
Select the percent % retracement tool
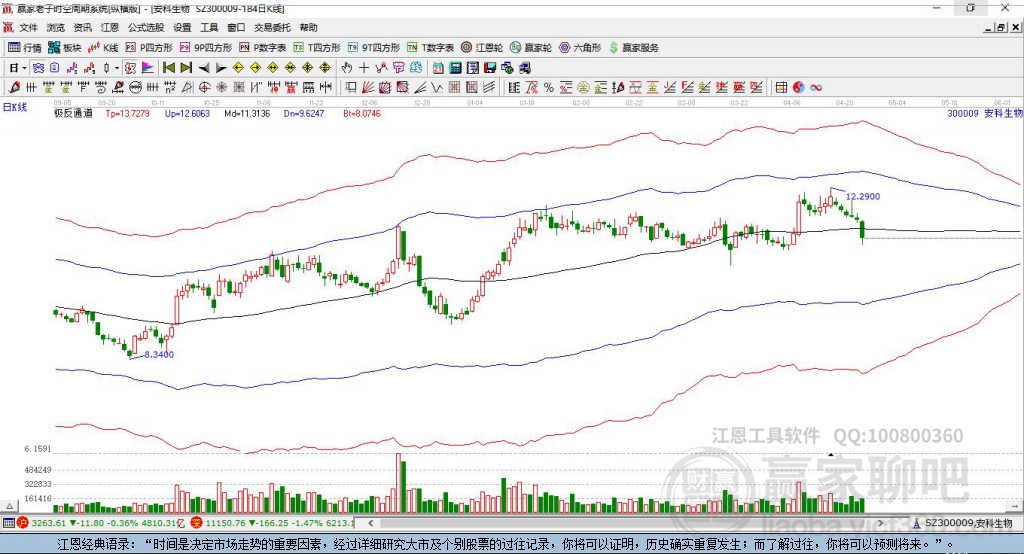(549, 88)
